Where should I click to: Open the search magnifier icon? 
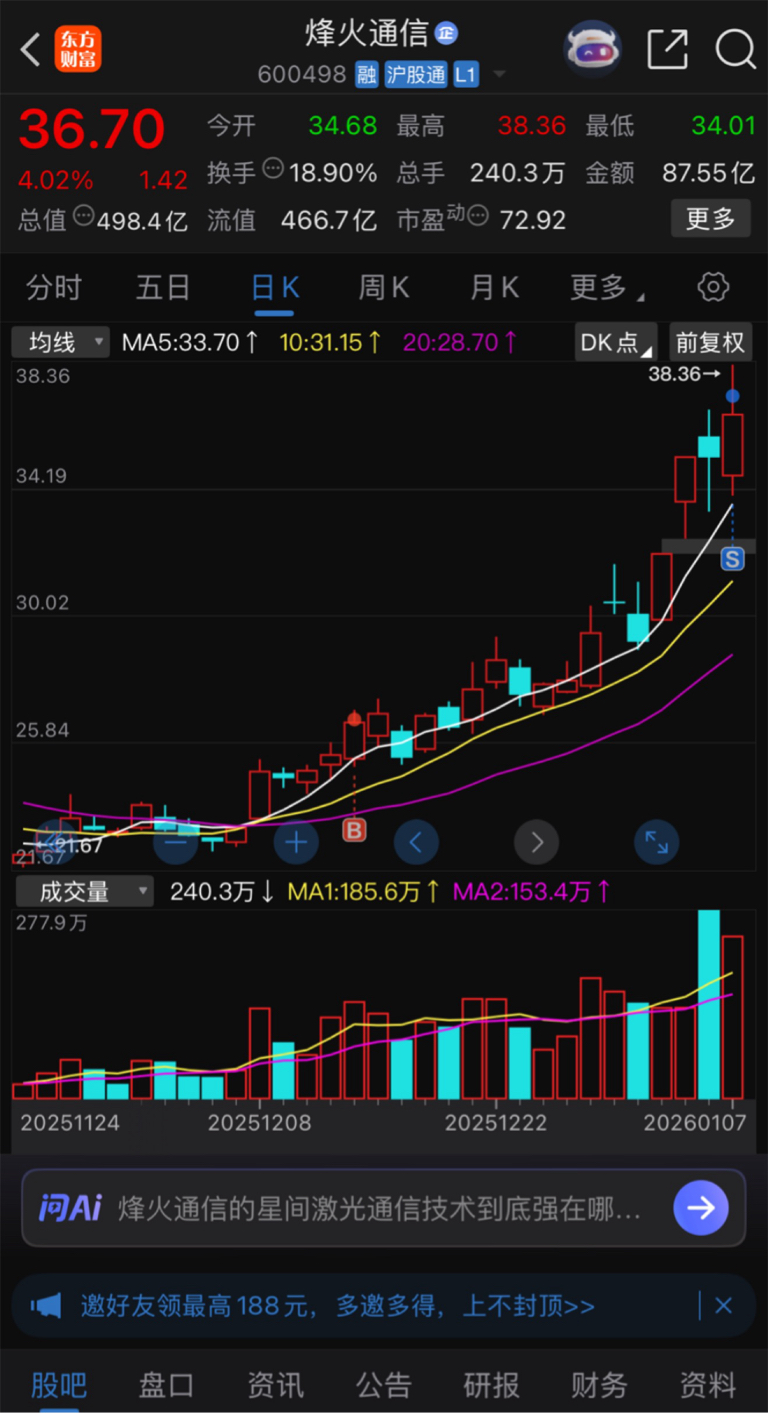click(x=735, y=49)
